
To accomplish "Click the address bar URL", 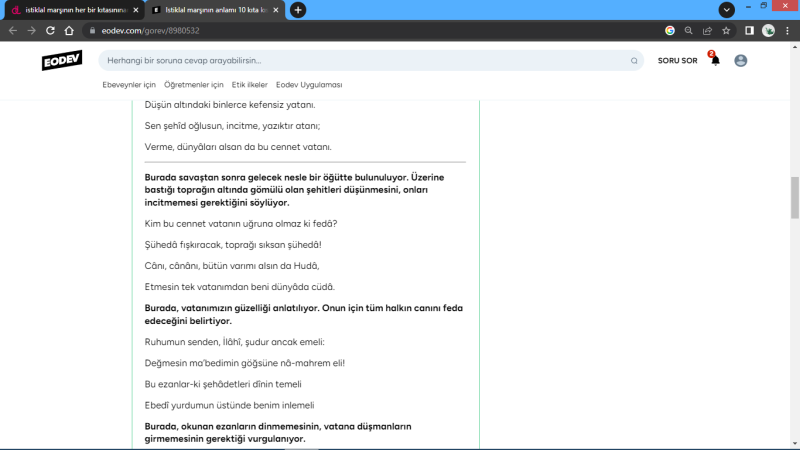I will 150,31.
